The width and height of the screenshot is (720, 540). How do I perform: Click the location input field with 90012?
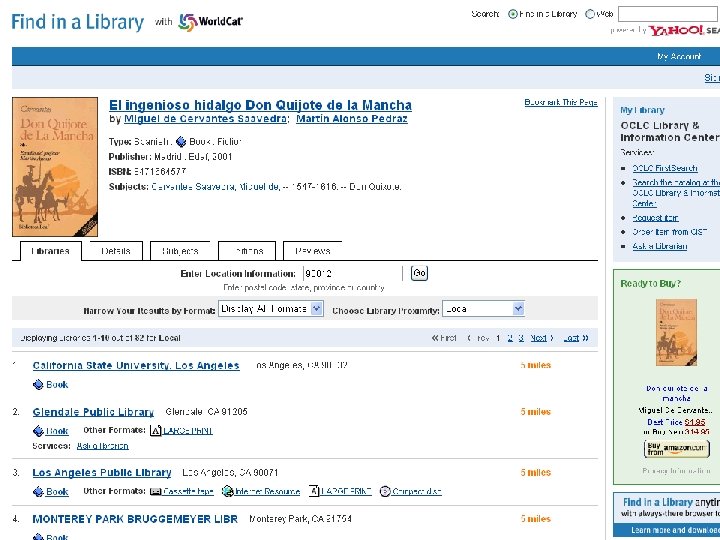(x=352, y=273)
